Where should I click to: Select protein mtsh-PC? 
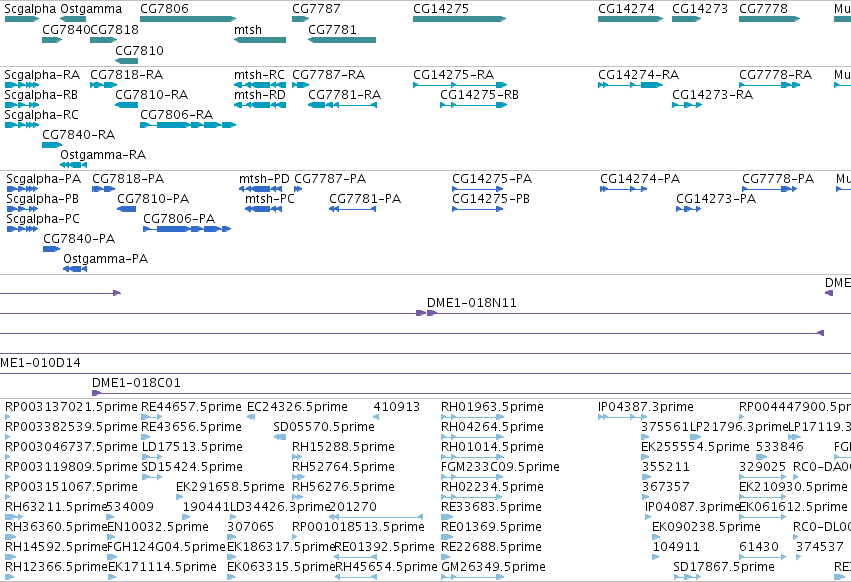click(x=270, y=199)
